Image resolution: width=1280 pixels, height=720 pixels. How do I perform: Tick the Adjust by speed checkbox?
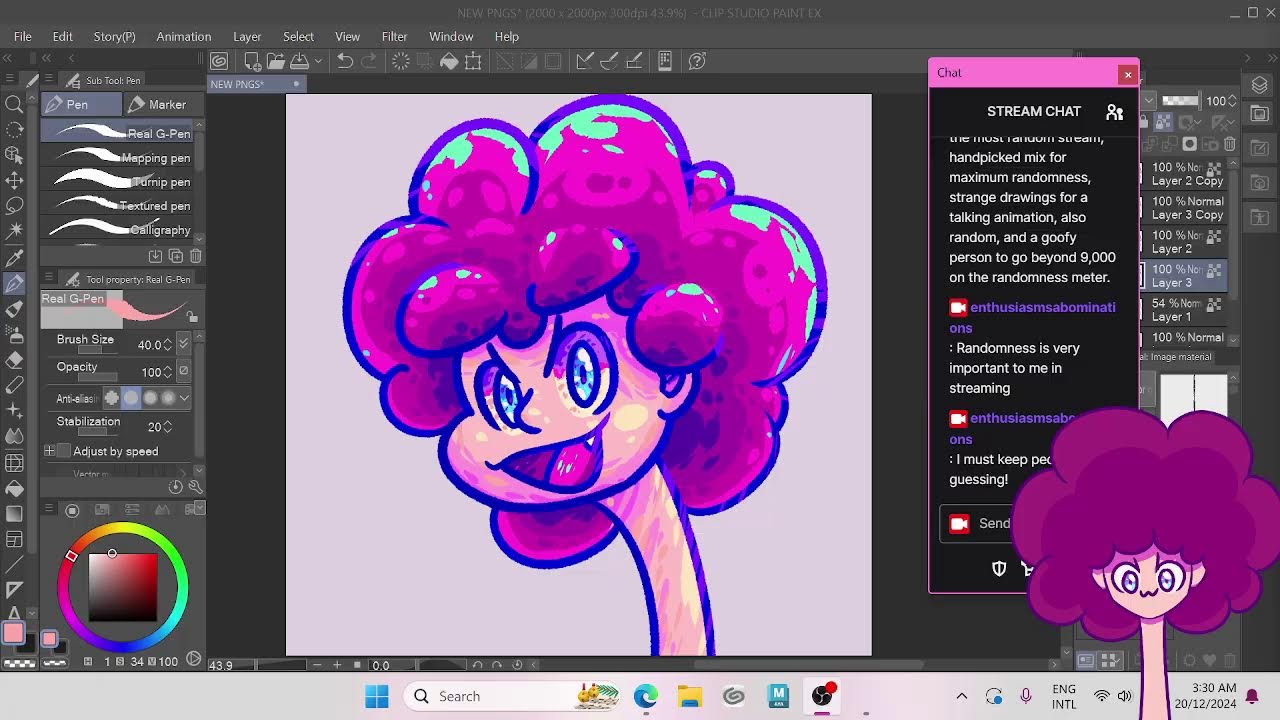(65, 451)
